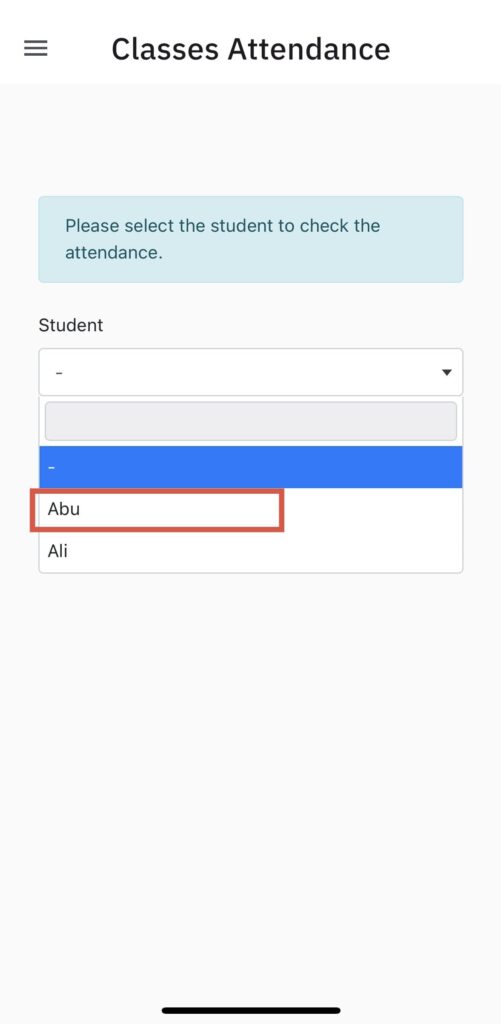Tap the three-line icon beside the title
Viewport: 501px width, 1024px height.
pos(35,48)
